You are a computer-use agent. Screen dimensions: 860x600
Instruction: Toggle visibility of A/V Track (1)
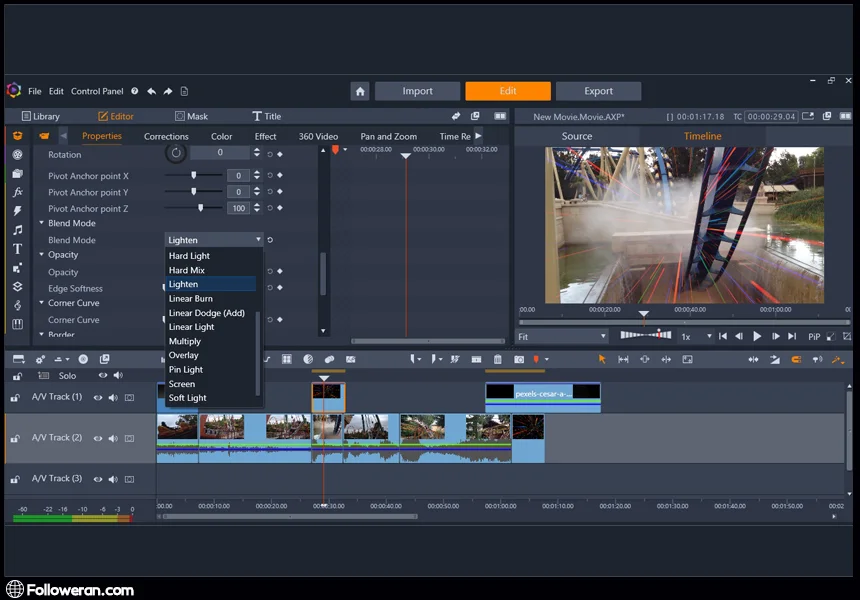(x=98, y=398)
